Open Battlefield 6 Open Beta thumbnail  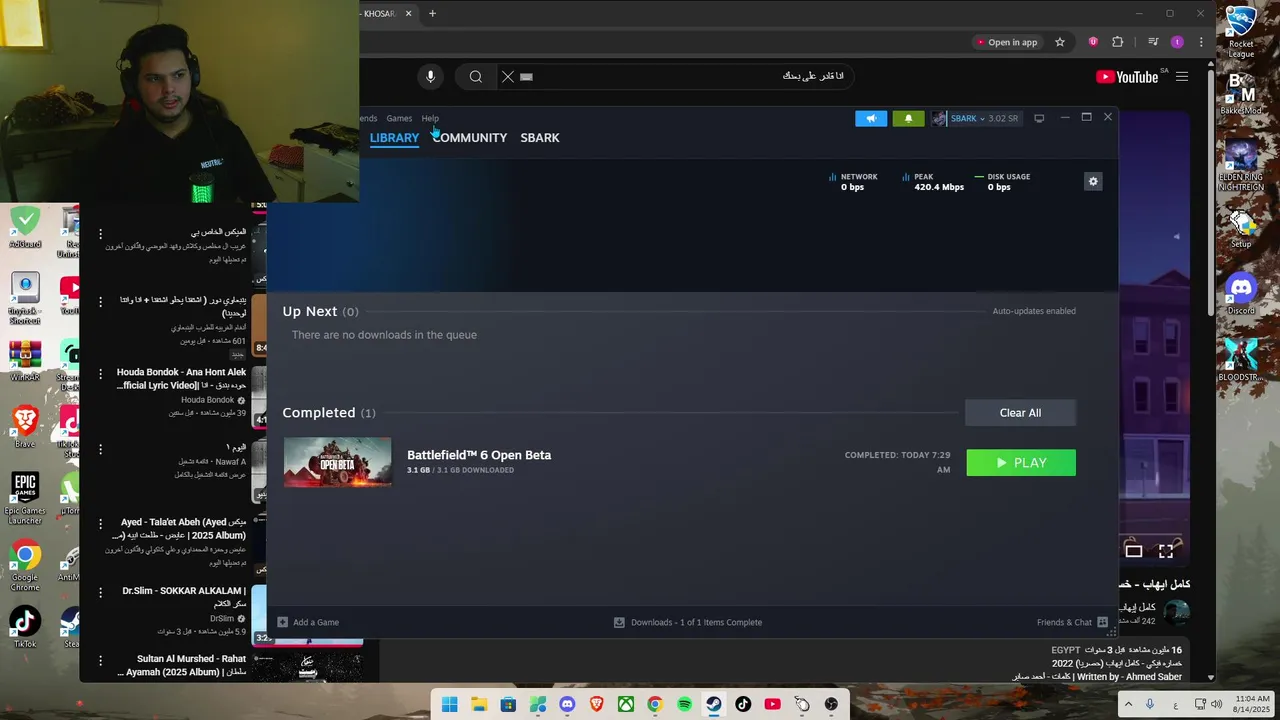tap(338, 462)
